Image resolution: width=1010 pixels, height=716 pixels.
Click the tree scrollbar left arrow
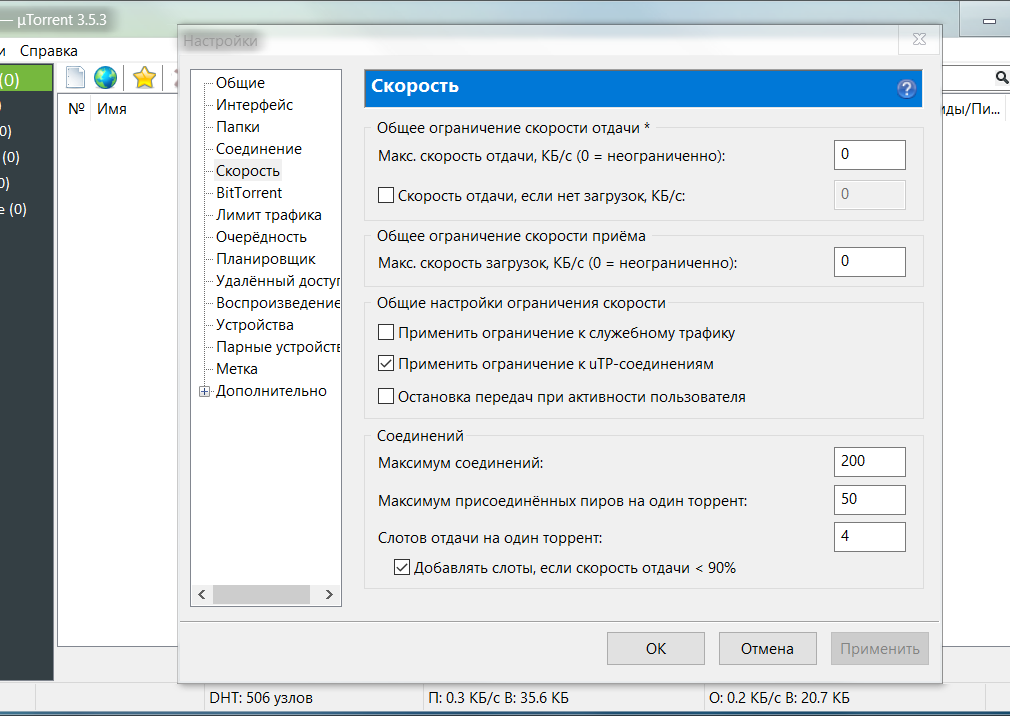pyautogui.click(x=202, y=594)
